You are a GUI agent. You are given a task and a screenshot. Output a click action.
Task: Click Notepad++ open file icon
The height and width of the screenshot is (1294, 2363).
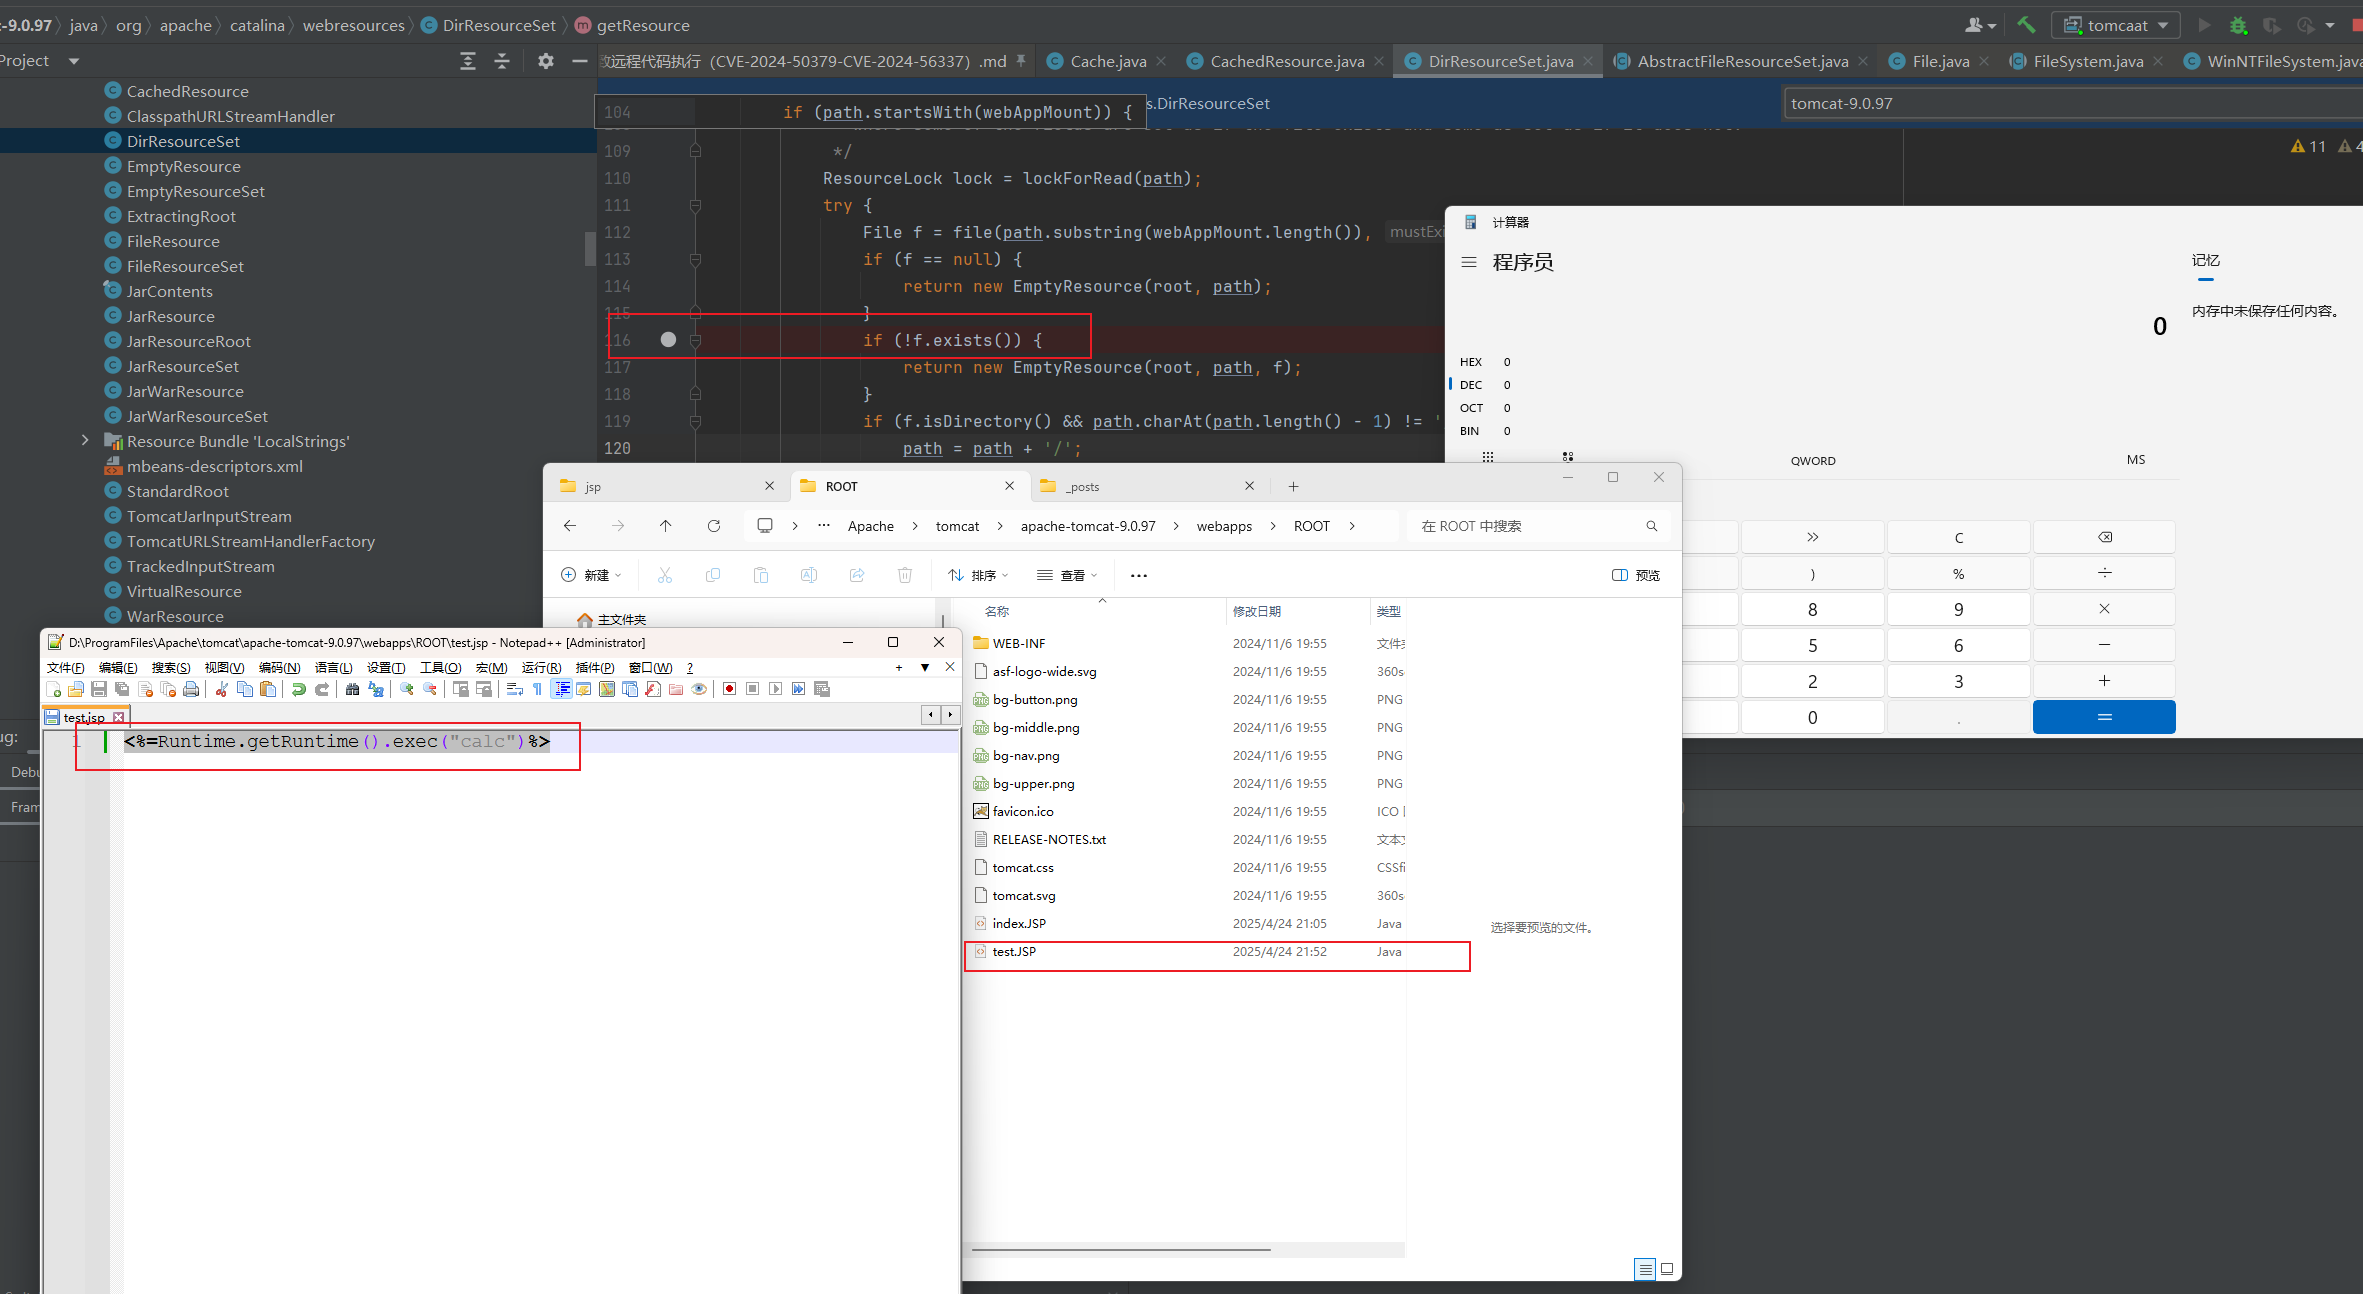[x=76, y=689]
